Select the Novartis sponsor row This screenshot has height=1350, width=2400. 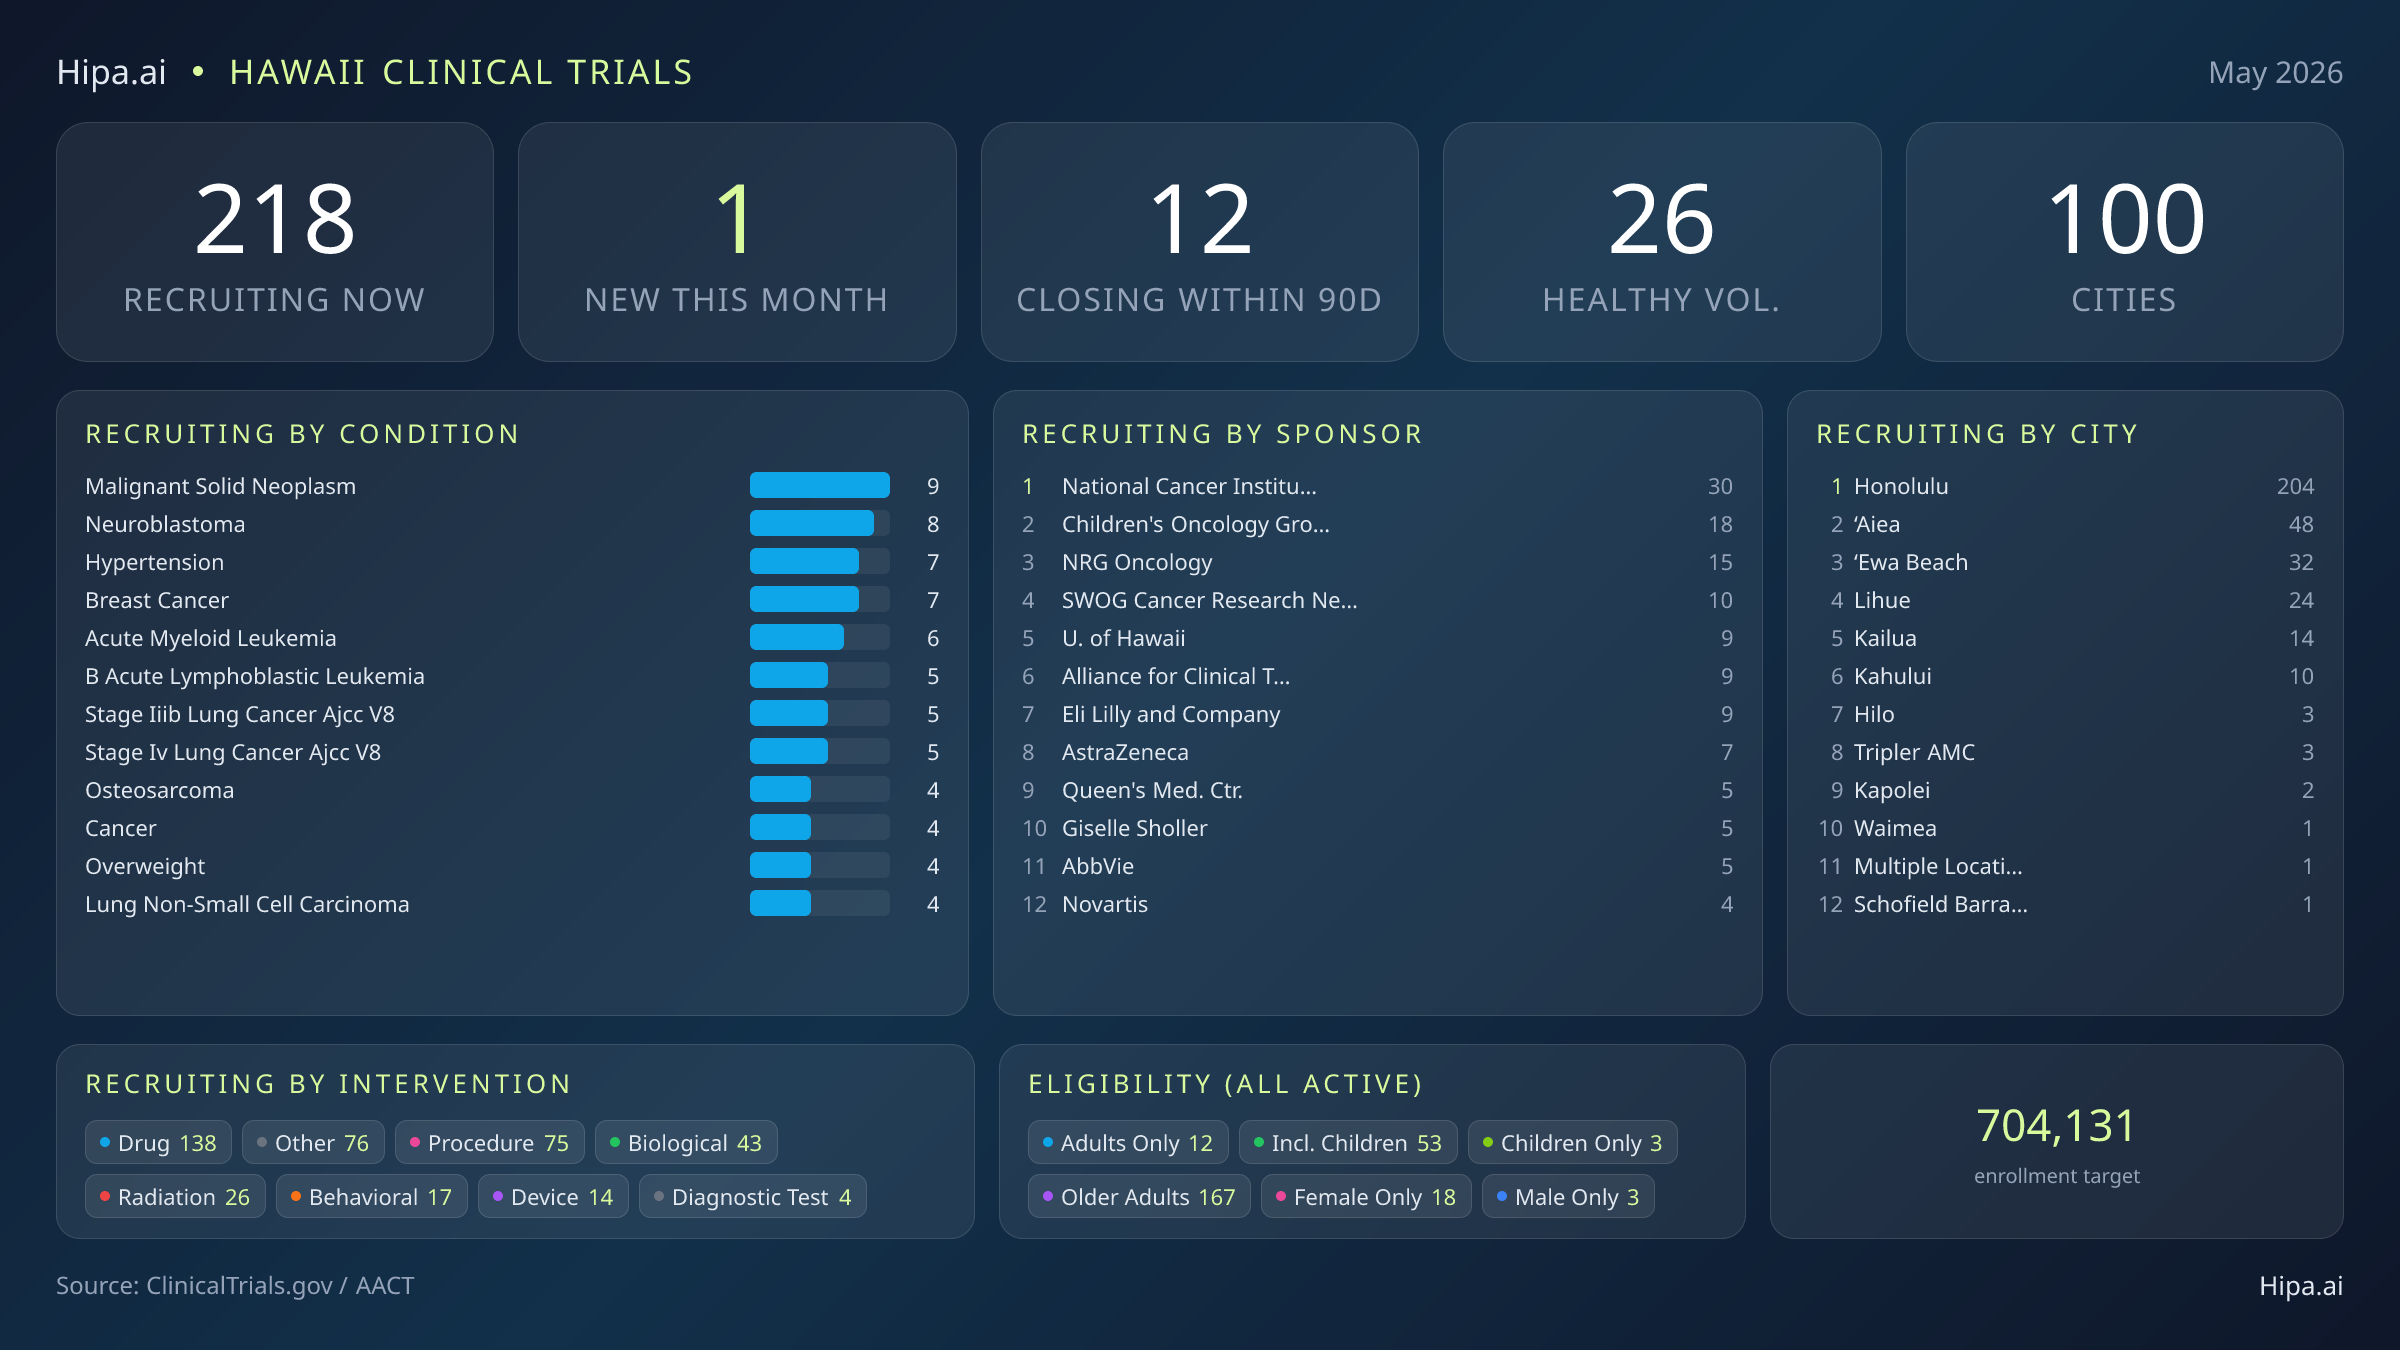[x=1377, y=904]
